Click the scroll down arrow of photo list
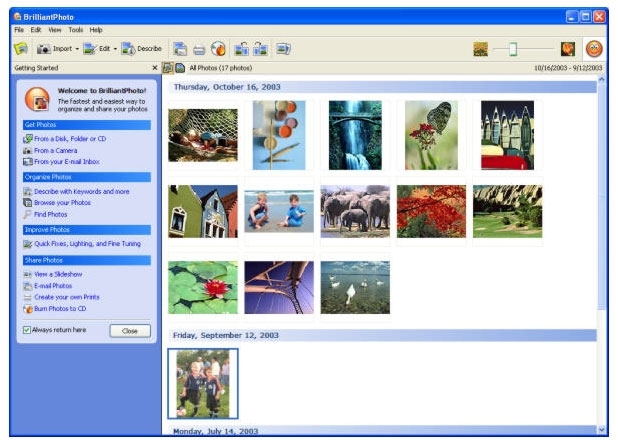This screenshot has width=618, height=443. [x=601, y=430]
